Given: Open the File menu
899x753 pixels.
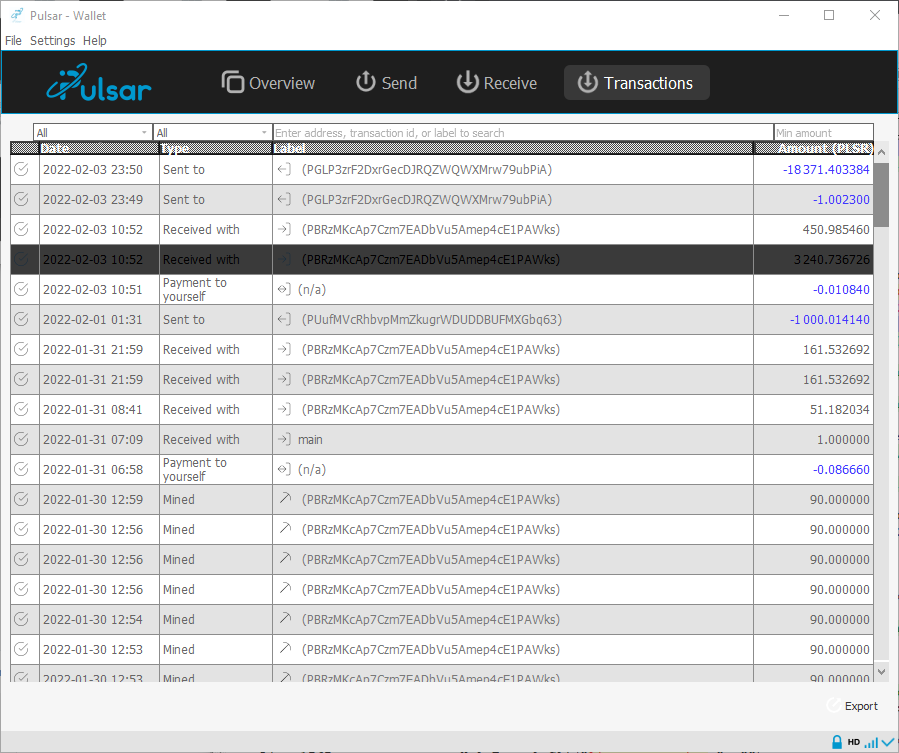Looking at the screenshot, I should [x=13, y=40].
